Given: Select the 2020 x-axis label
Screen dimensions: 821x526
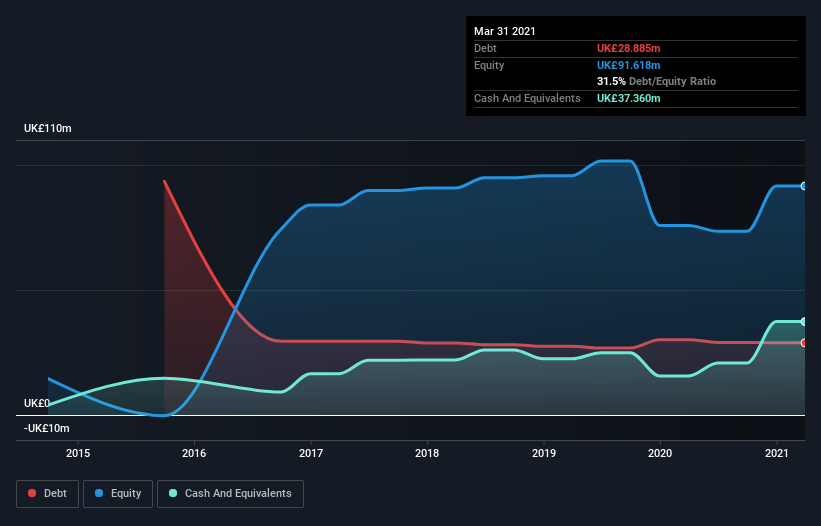Looking at the screenshot, I should pyautogui.click(x=660, y=453).
